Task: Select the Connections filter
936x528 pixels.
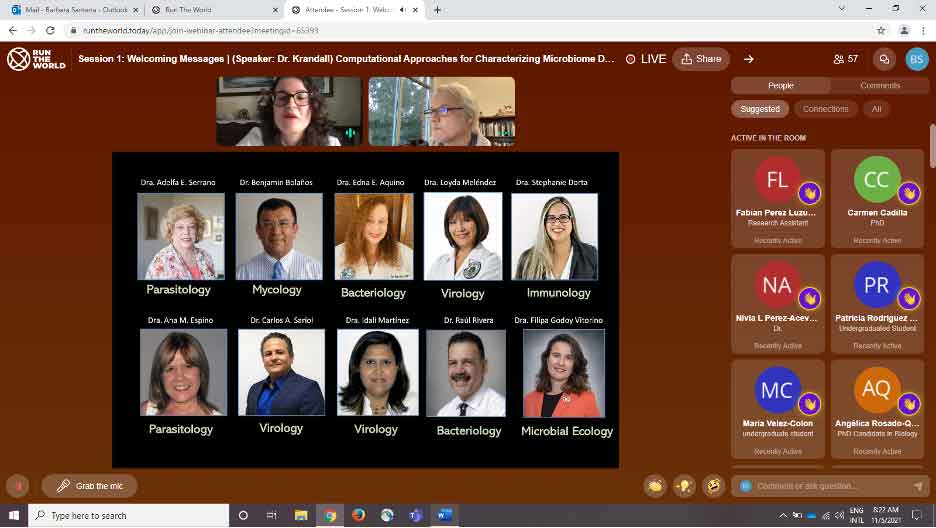Action: tap(825, 109)
